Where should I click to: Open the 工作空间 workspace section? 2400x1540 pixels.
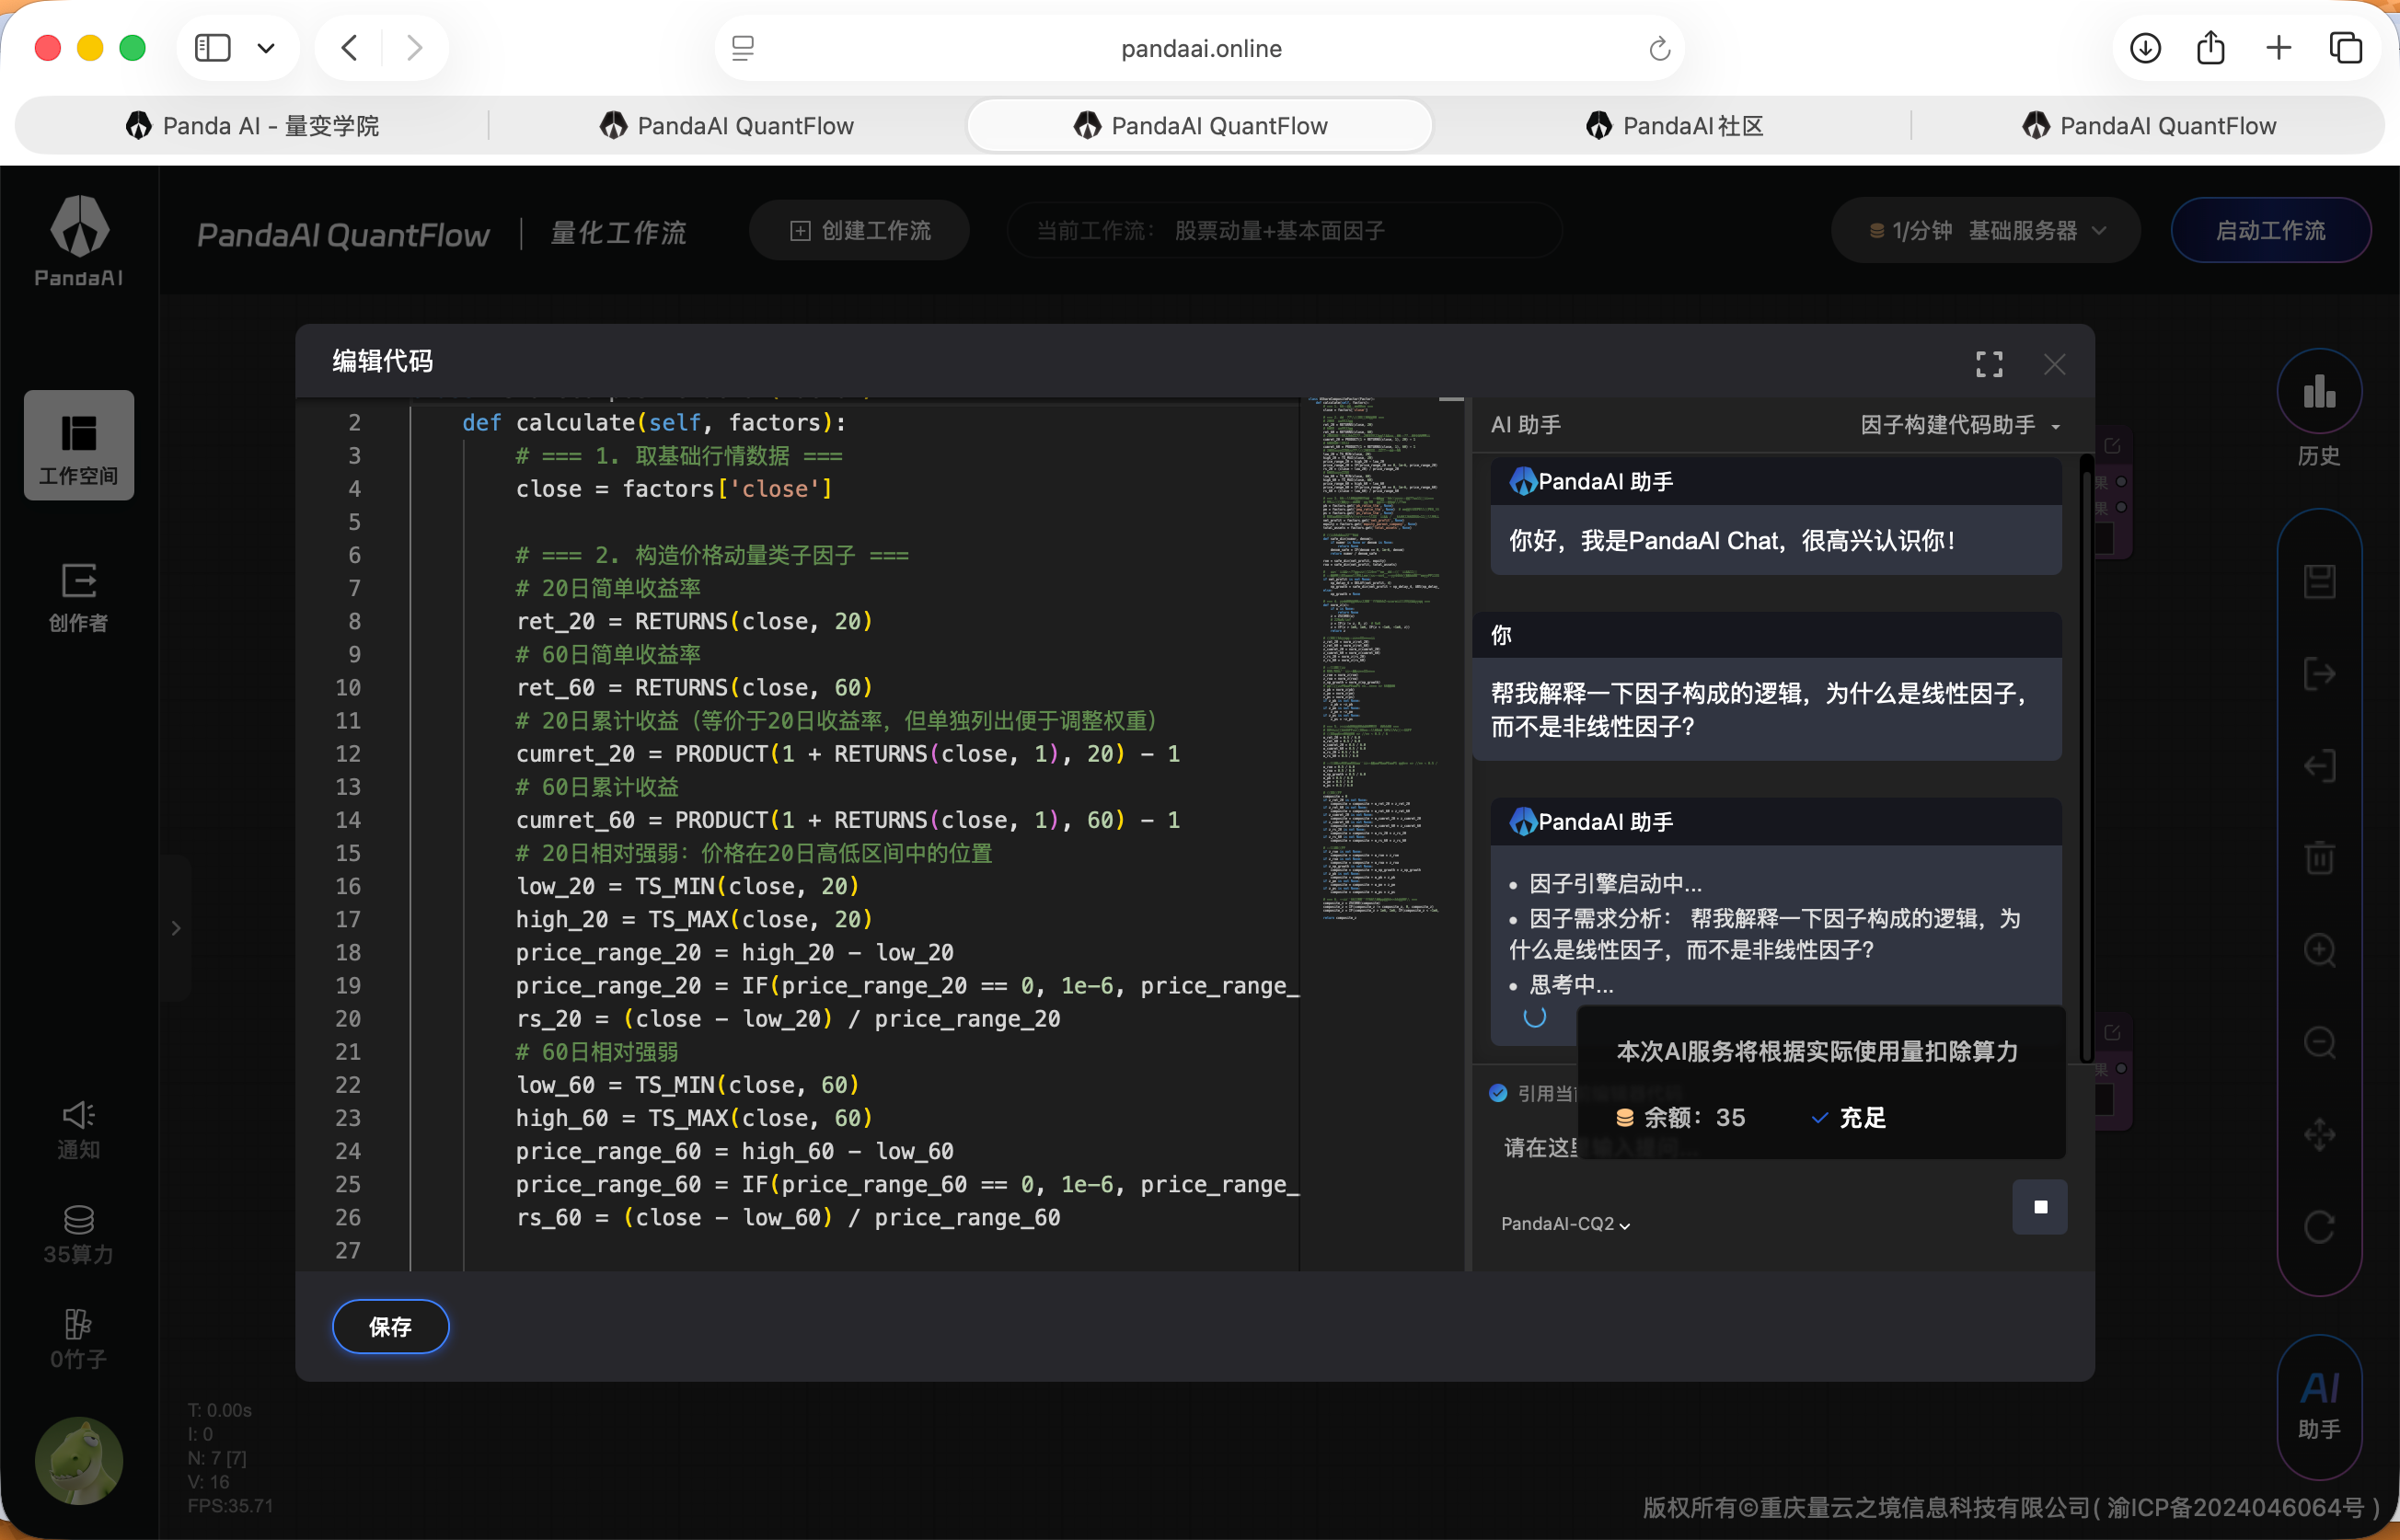(79, 445)
